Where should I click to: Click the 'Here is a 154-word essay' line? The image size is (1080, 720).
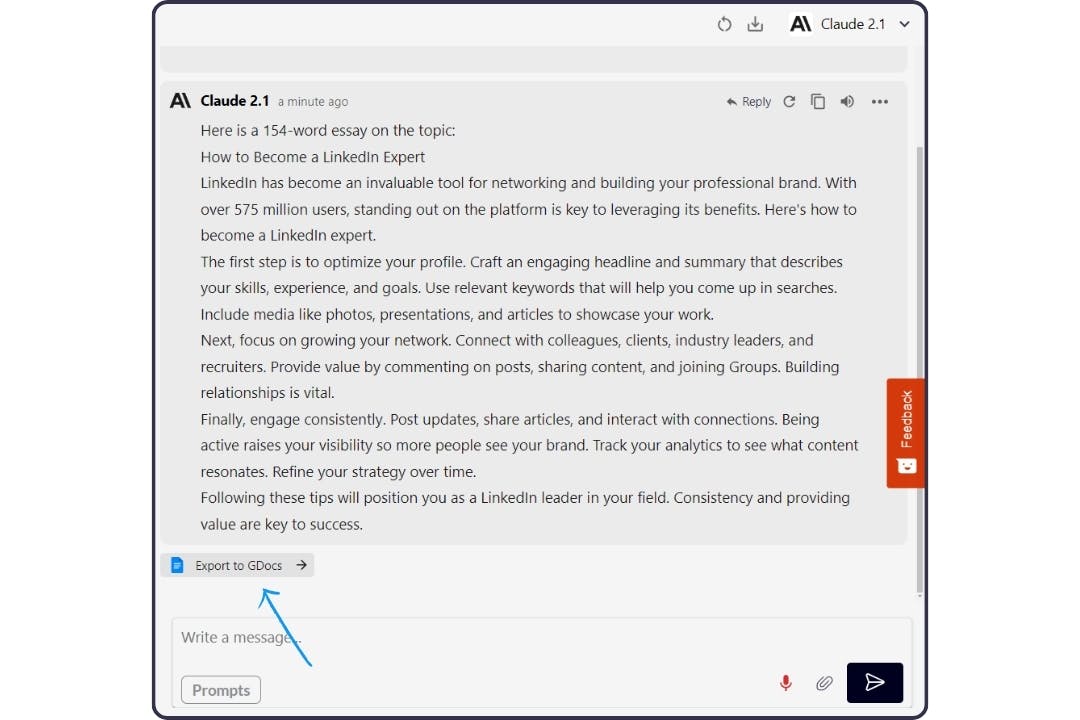328,131
